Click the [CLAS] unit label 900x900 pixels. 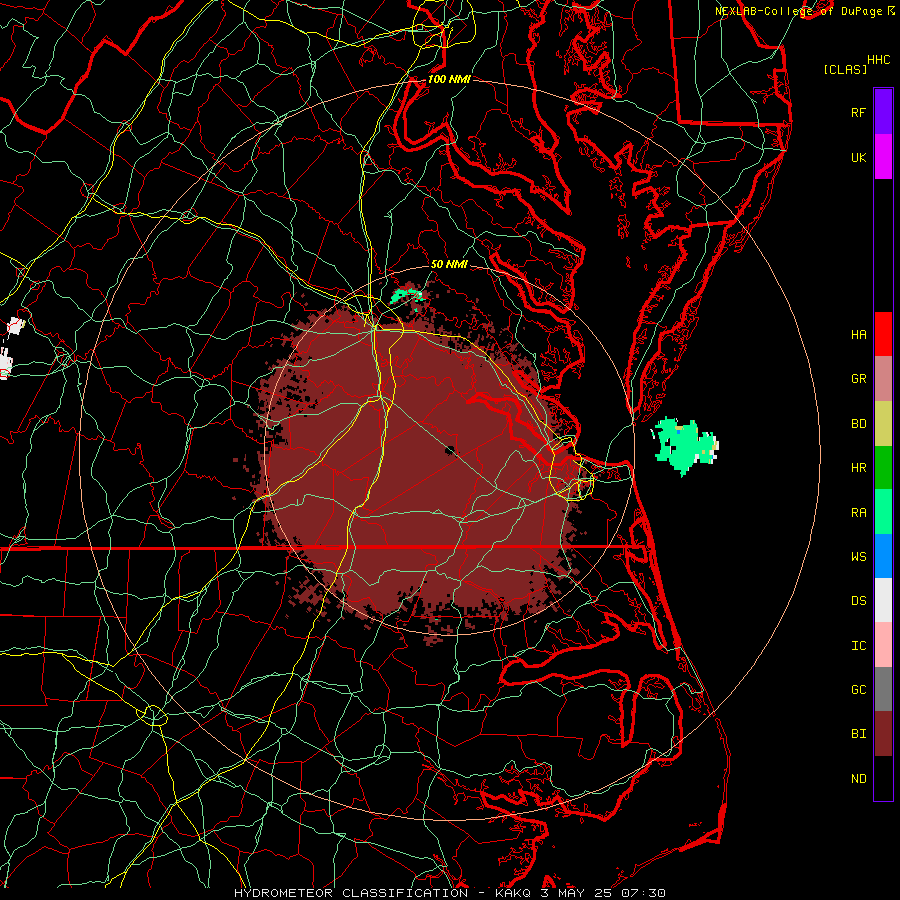[x=845, y=69]
